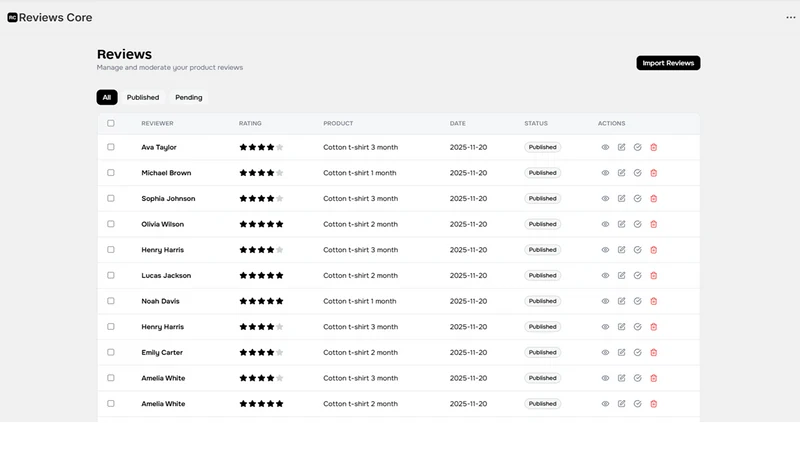Open the three-dot more options menu
800x450 pixels.
[790, 17]
